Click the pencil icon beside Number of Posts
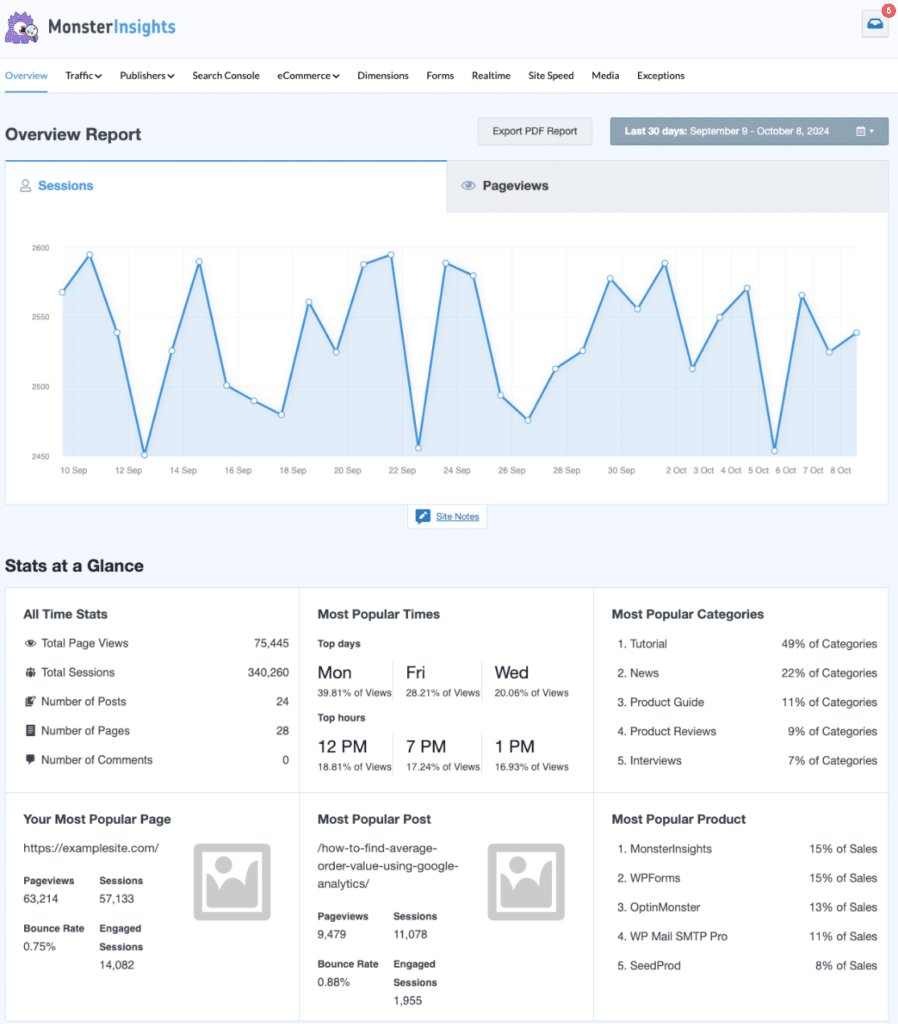The image size is (898, 1024). tap(29, 701)
